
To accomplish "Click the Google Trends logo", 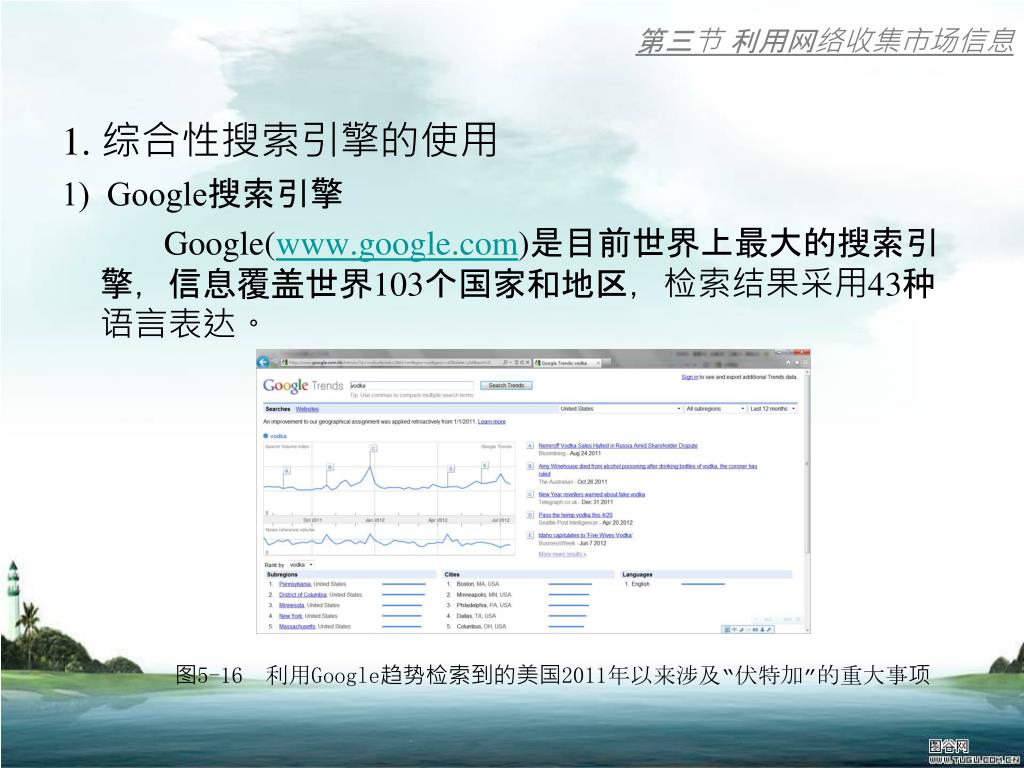I will pyautogui.click(x=303, y=385).
